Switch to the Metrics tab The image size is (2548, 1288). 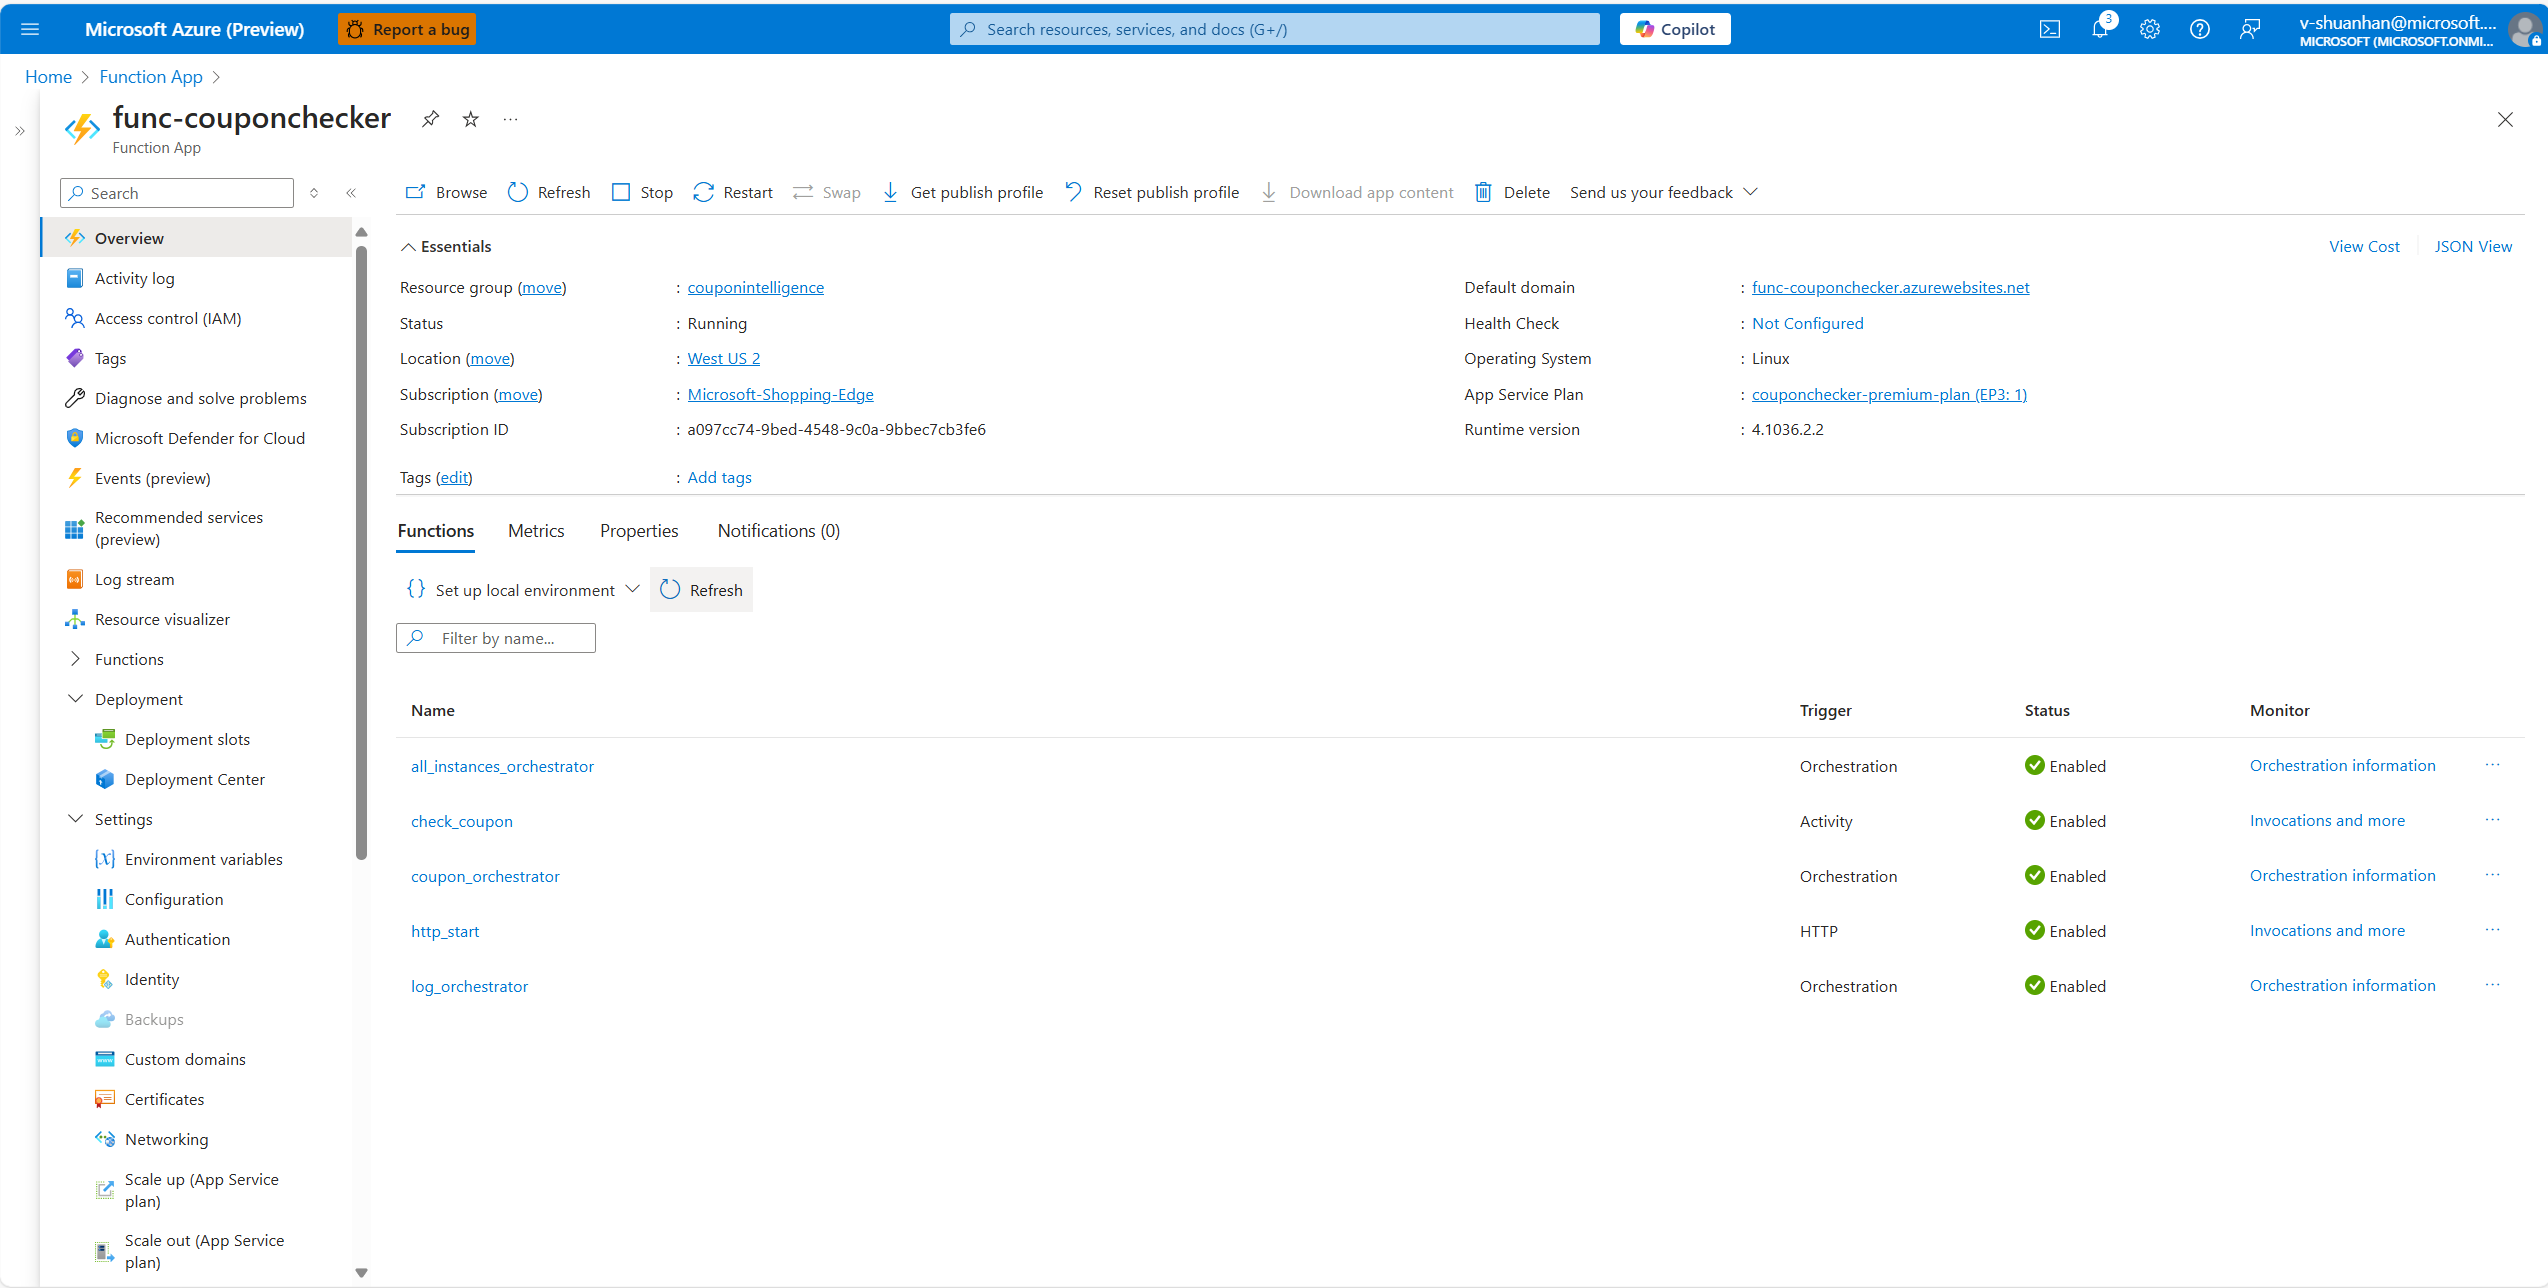pyautogui.click(x=536, y=531)
